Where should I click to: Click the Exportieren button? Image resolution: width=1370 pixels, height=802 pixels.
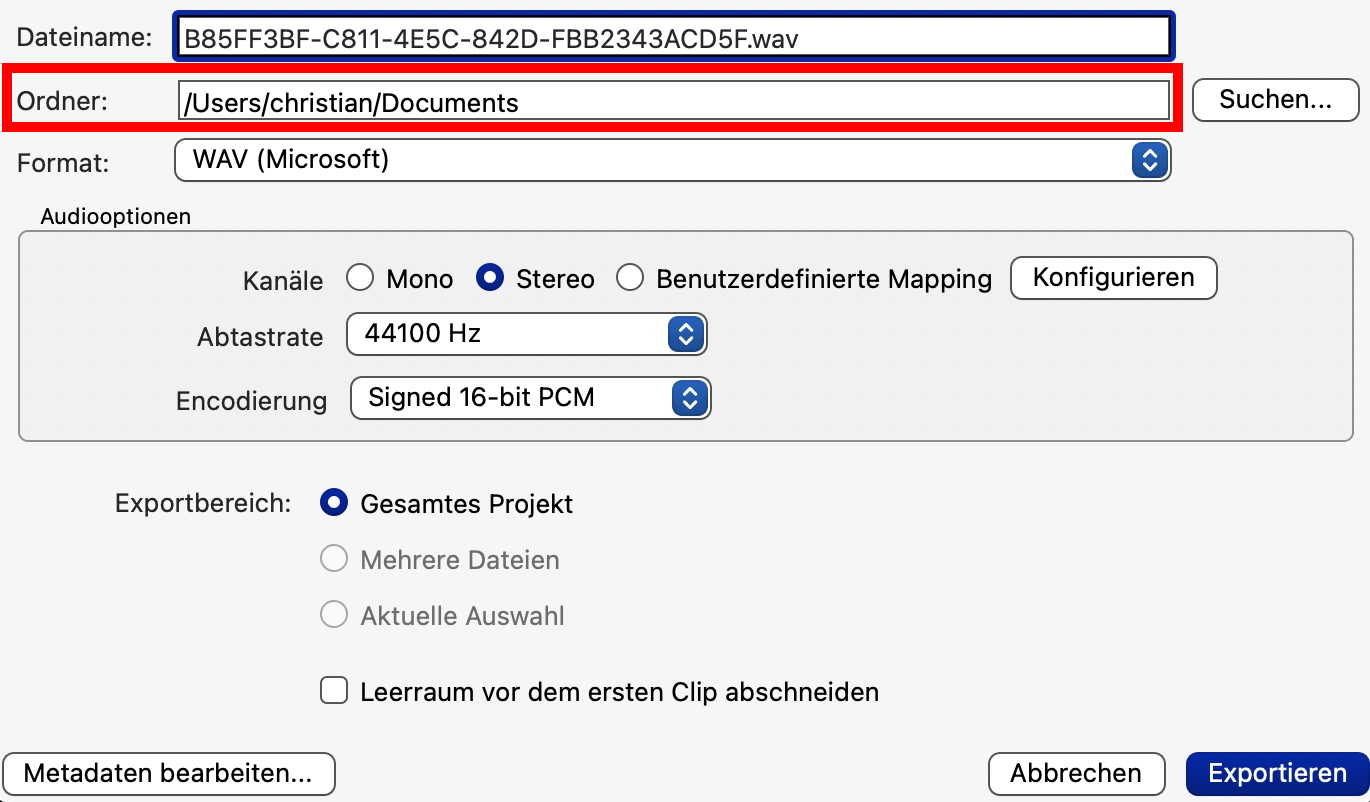click(1277, 773)
